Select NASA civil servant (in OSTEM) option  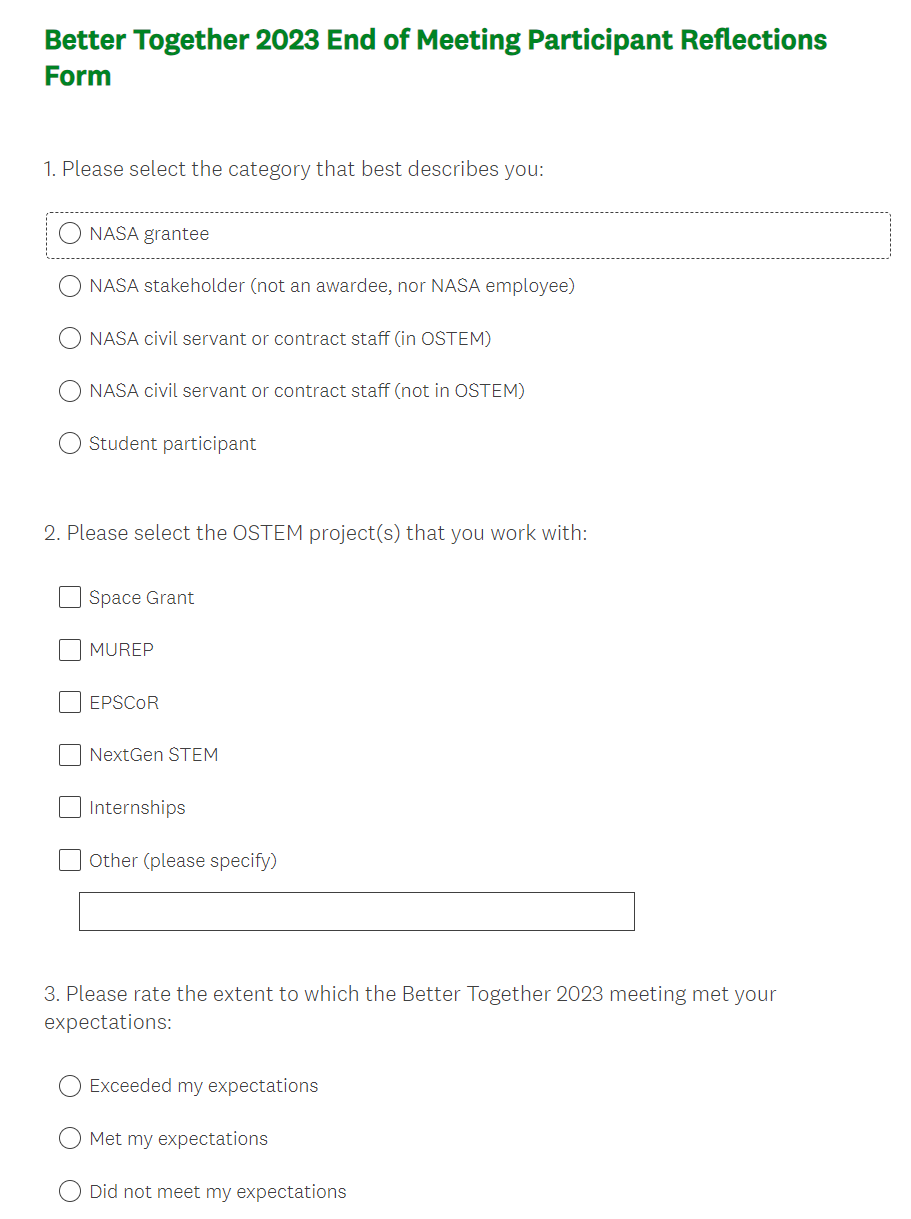pos(70,339)
